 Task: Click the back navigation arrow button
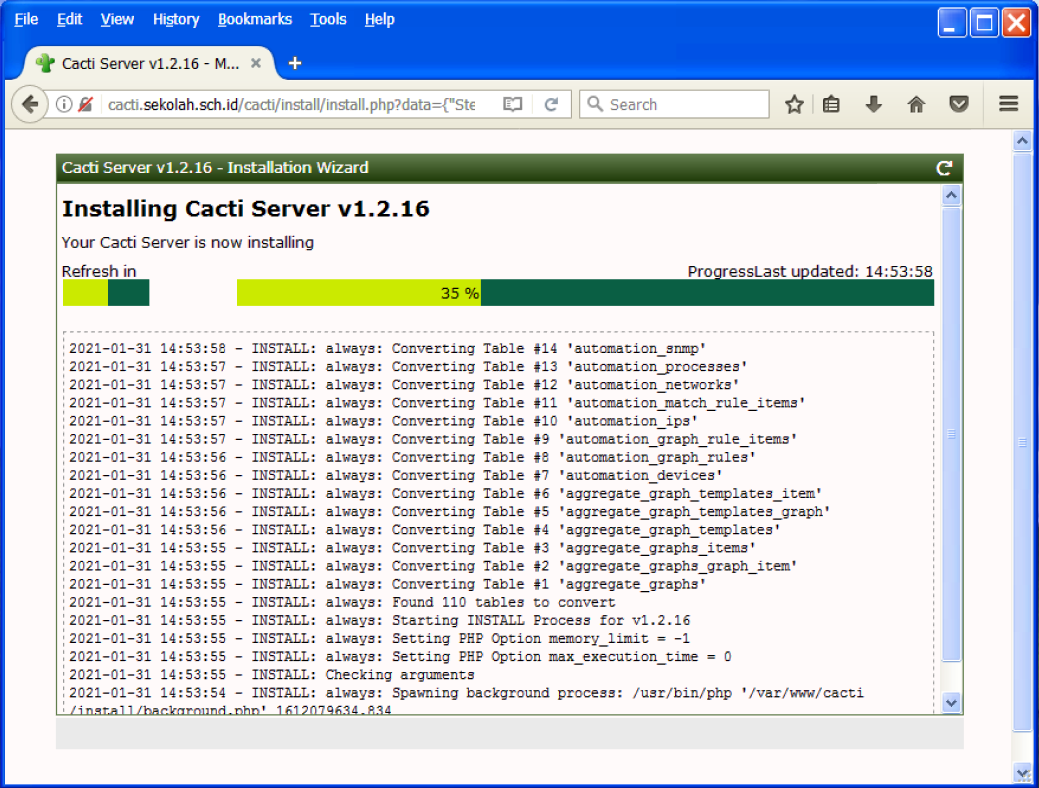click(x=30, y=104)
